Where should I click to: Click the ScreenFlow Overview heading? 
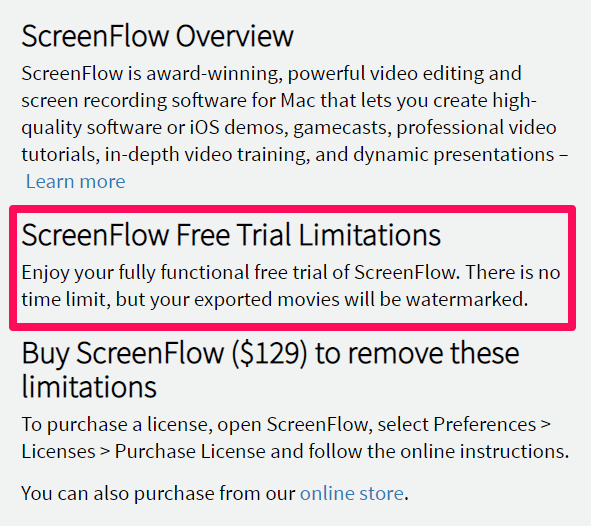(x=158, y=36)
